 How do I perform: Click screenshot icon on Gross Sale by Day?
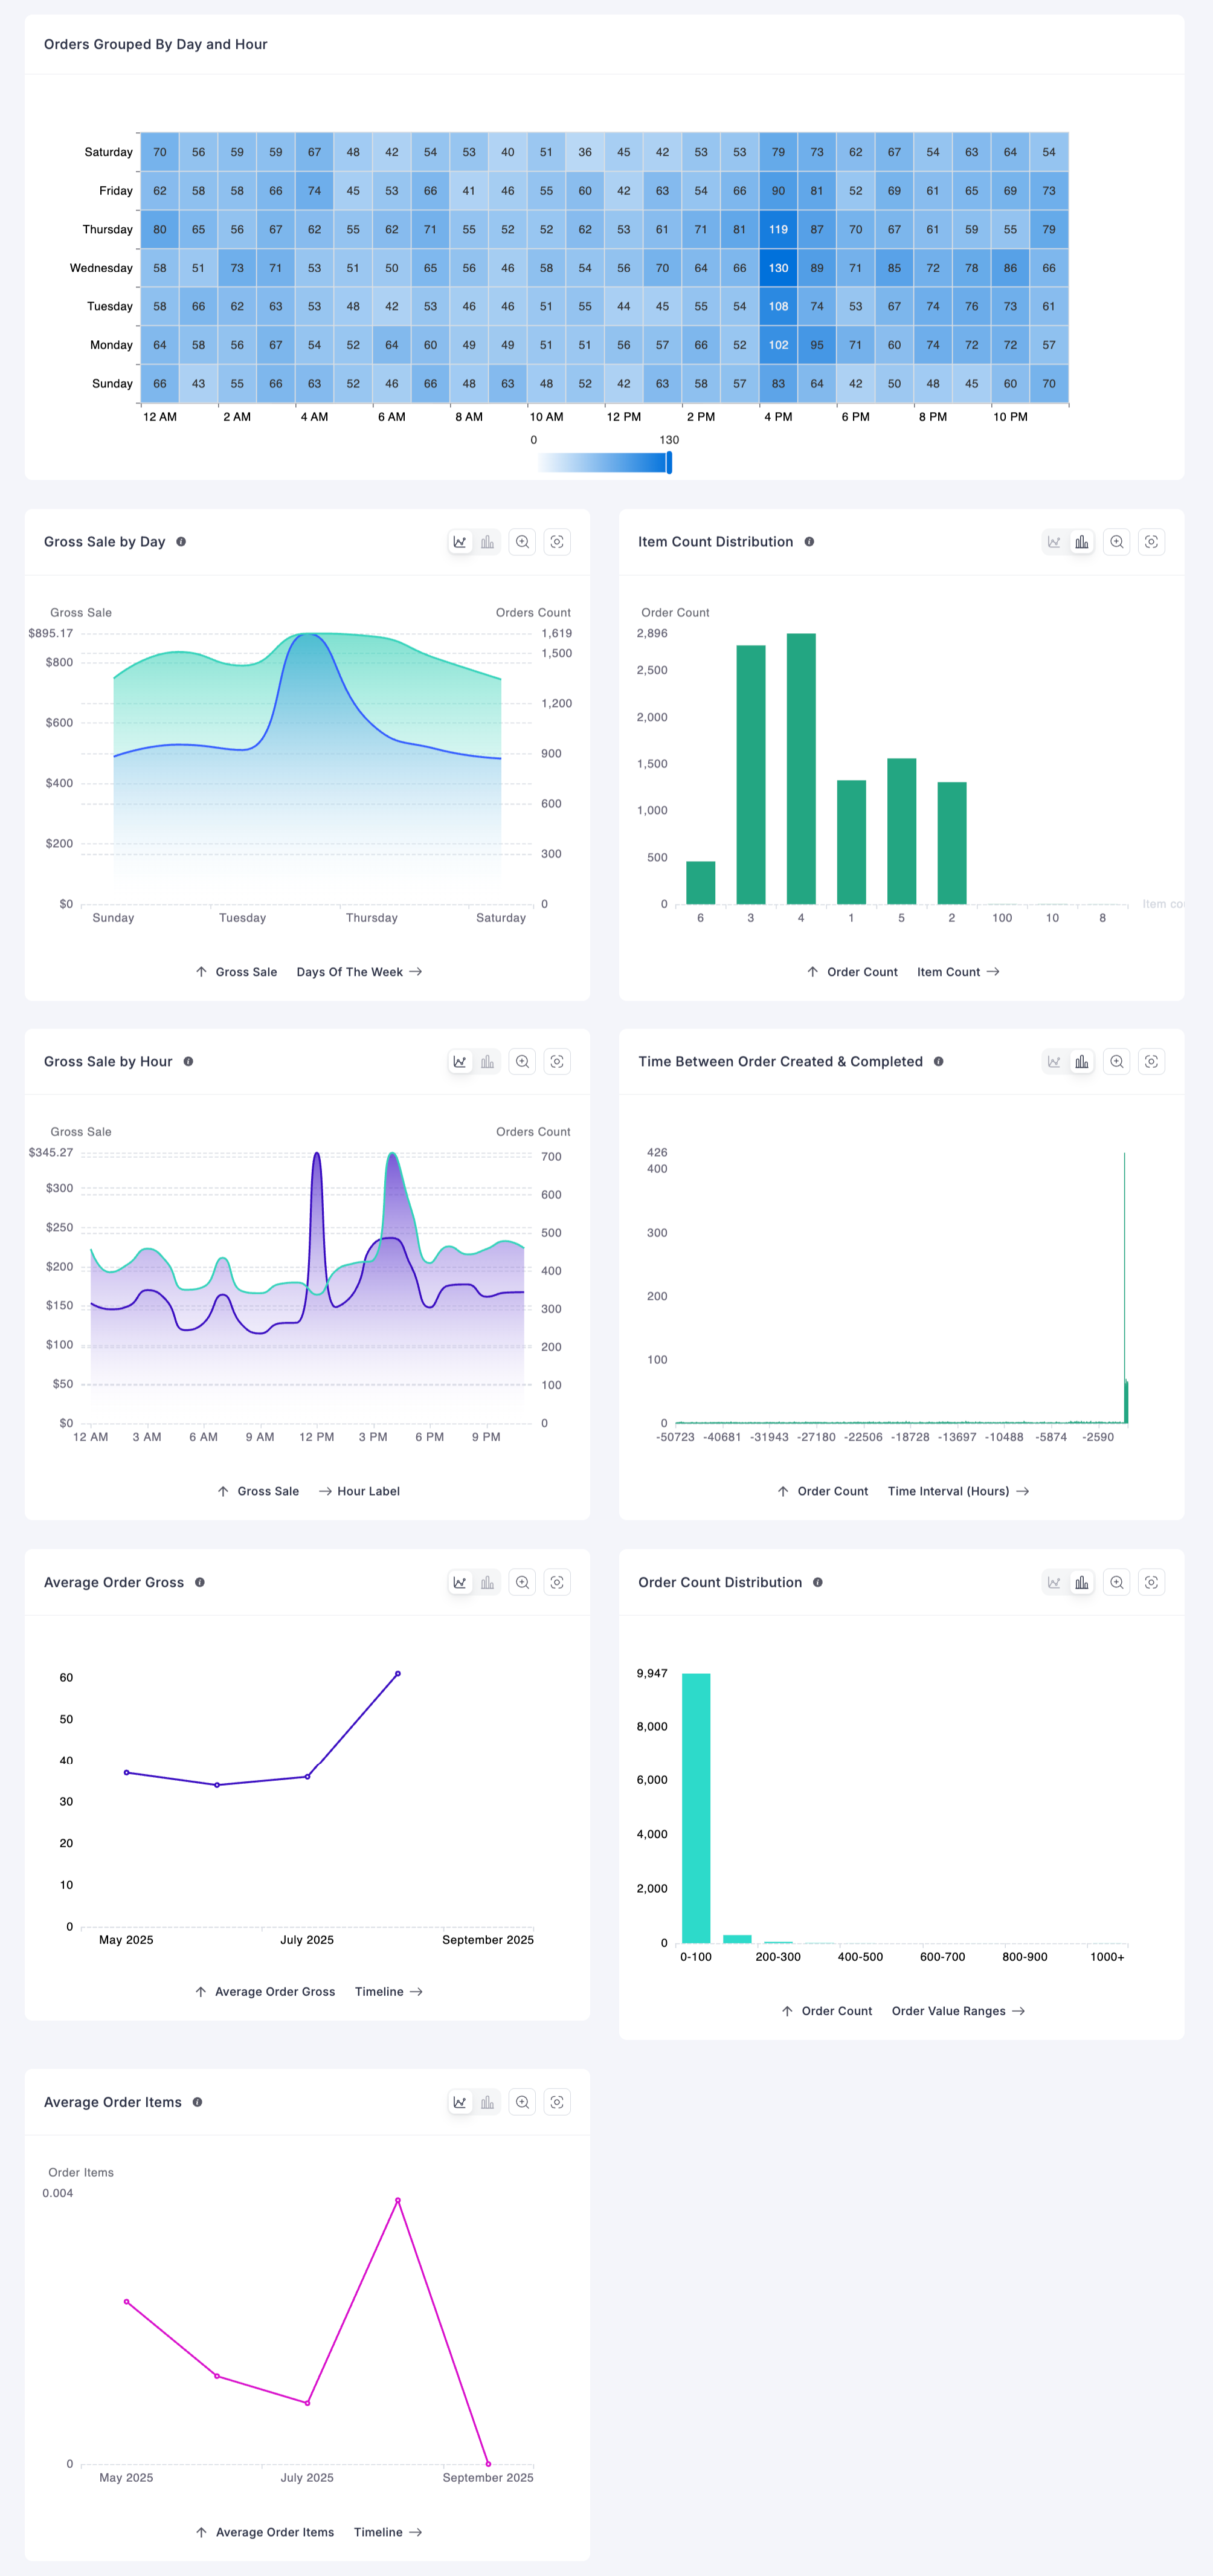557,542
